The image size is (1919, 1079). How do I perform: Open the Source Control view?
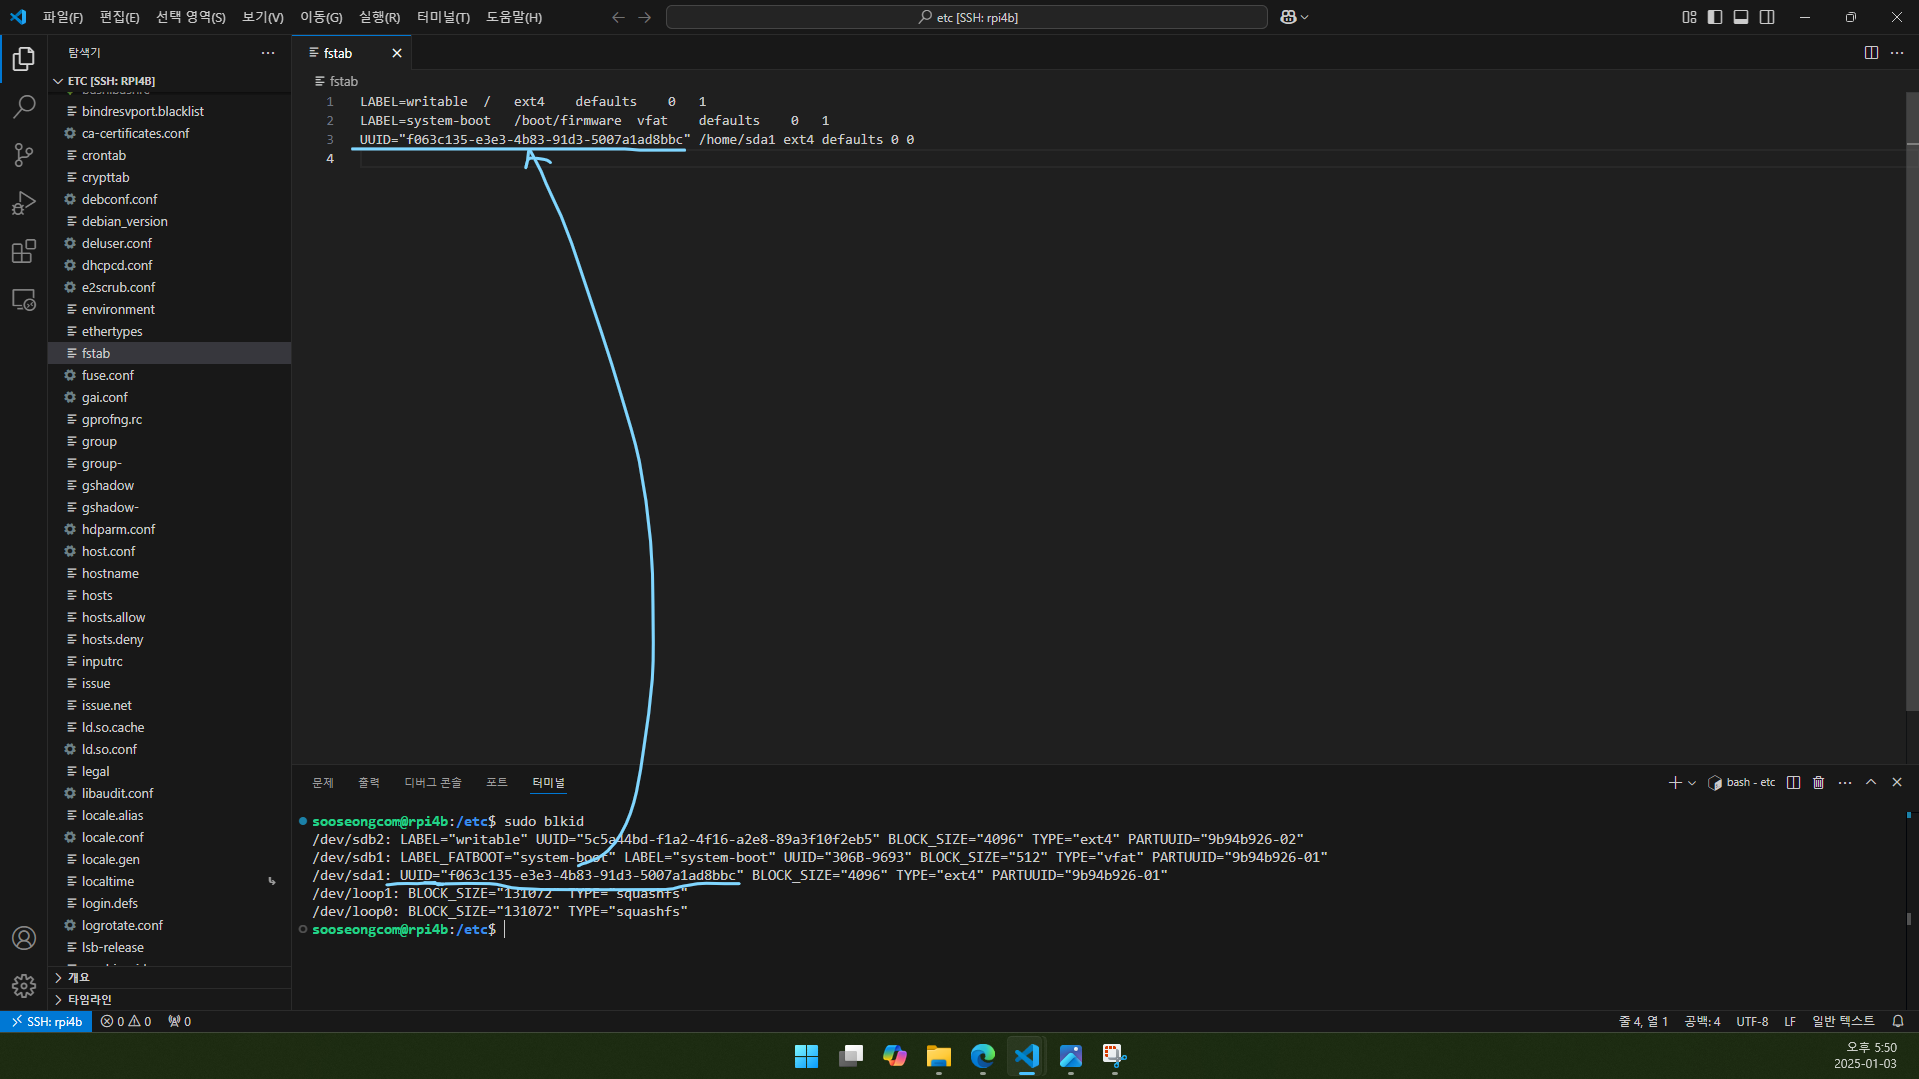click(x=24, y=154)
